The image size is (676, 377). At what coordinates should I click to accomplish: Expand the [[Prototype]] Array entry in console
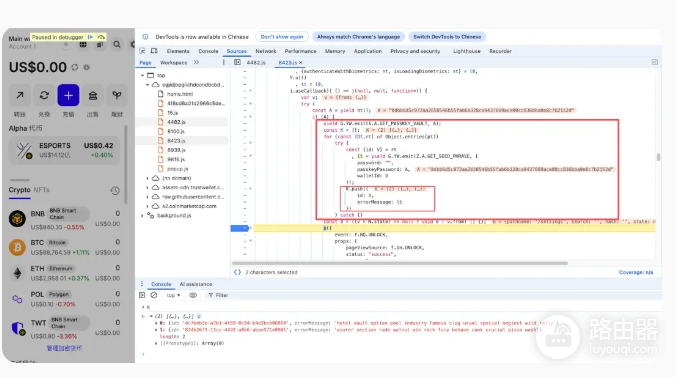156,343
